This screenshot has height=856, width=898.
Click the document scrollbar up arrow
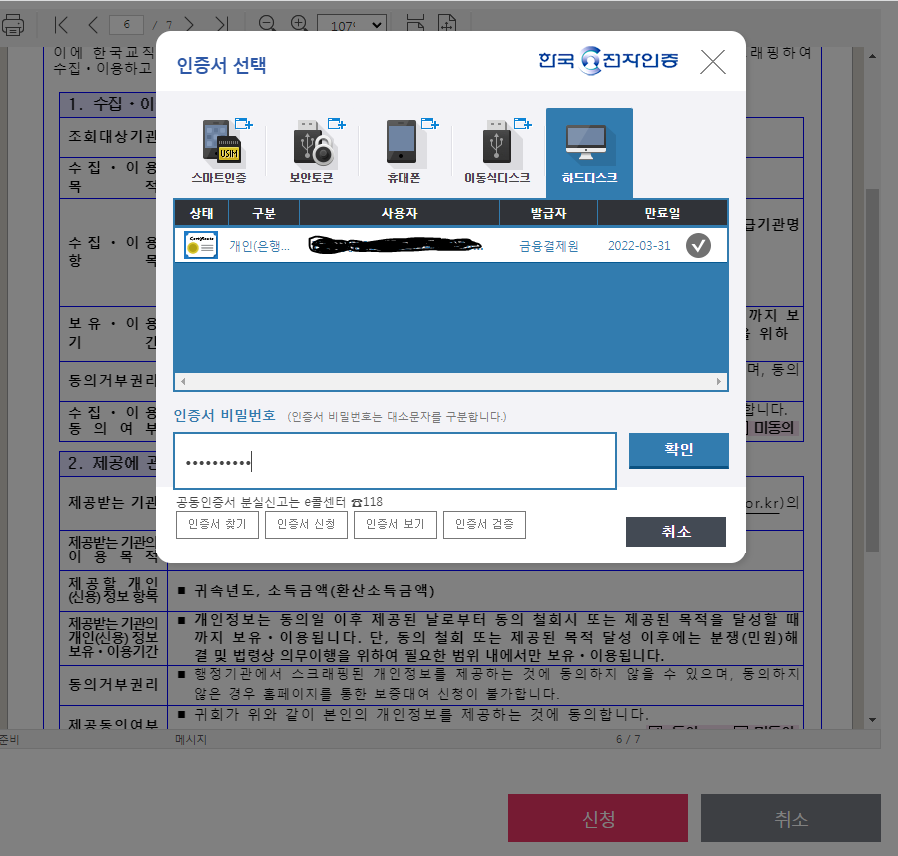[x=872, y=56]
